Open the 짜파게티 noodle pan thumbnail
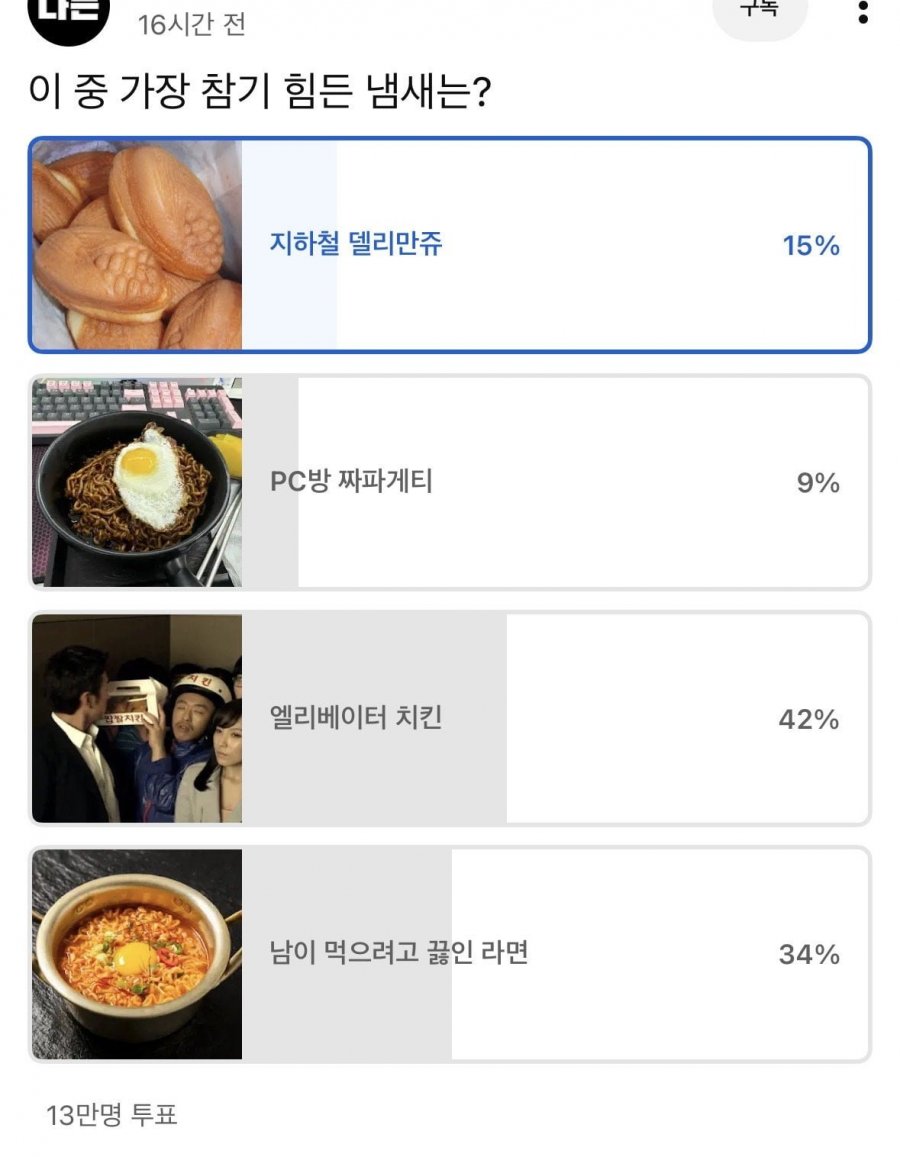This screenshot has width=900, height=1157. click(137, 482)
